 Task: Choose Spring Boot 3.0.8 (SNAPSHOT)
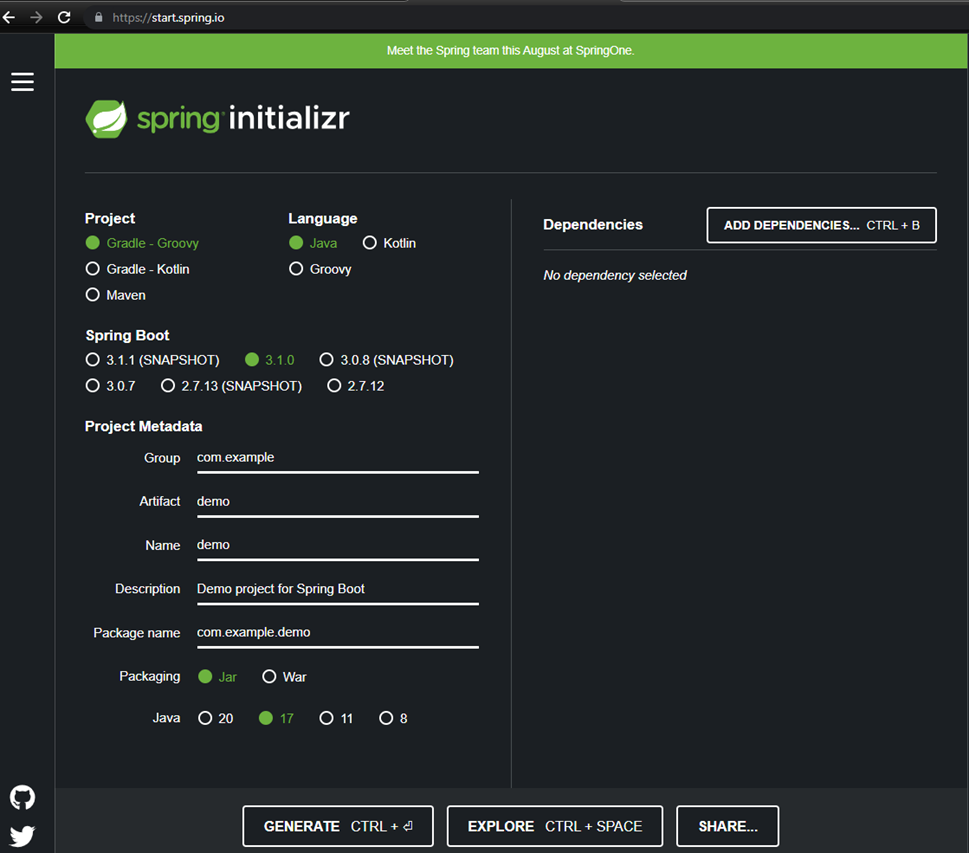(386, 360)
